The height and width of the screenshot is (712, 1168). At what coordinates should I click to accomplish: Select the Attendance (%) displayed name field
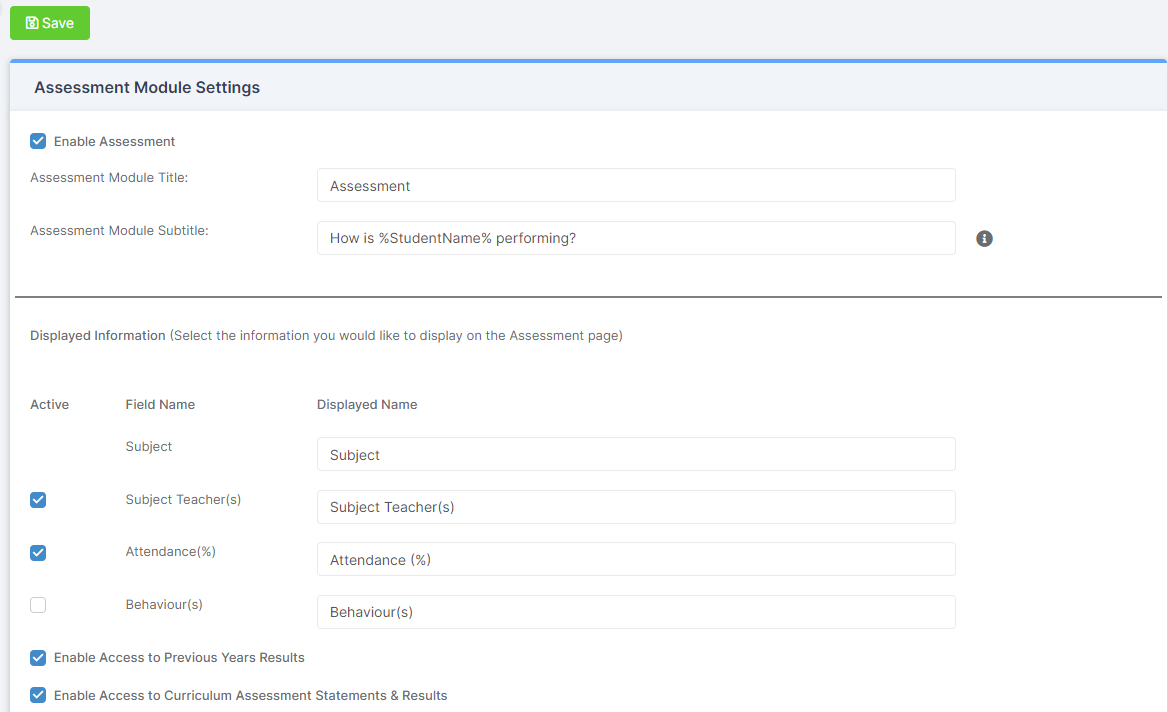(x=636, y=559)
